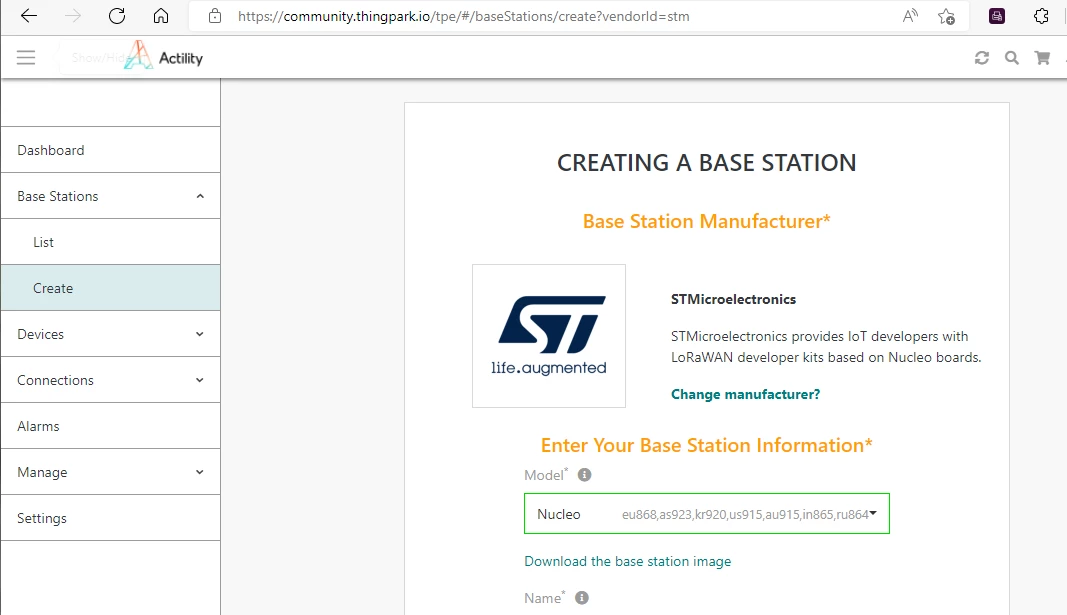The height and width of the screenshot is (615, 1067).
Task: Expand the Manage menu section
Action: pyautogui.click(x=110, y=472)
